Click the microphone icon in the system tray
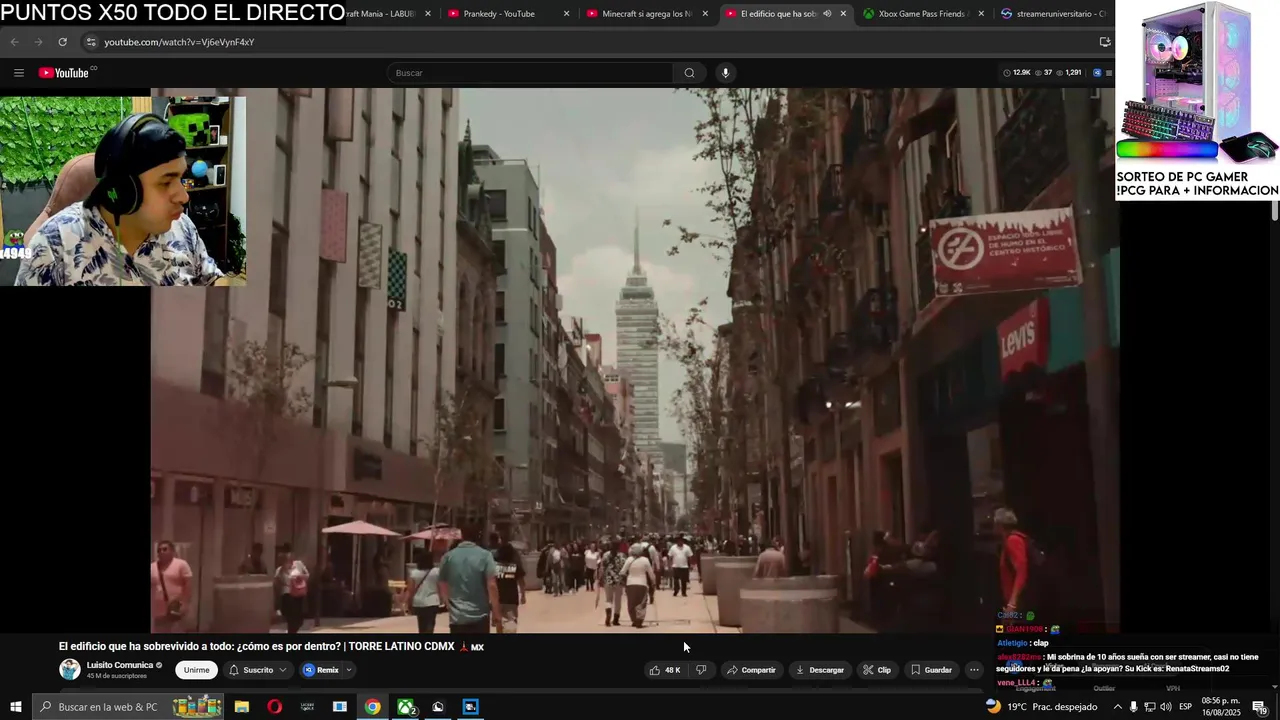This screenshot has width=1280, height=720. coord(1133,707)
